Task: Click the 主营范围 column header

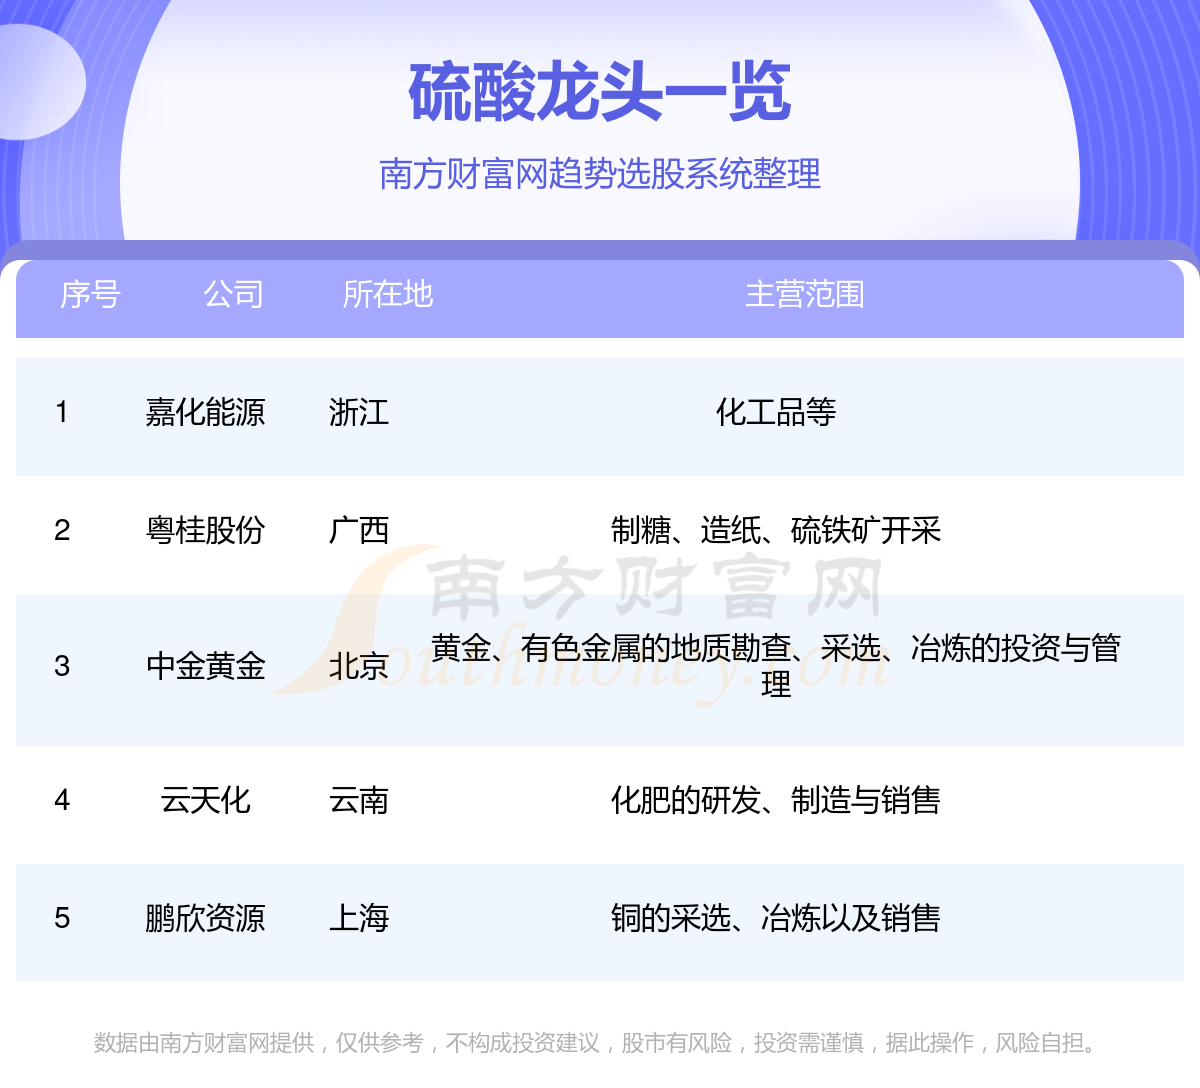Action: [x=805, y=294]
